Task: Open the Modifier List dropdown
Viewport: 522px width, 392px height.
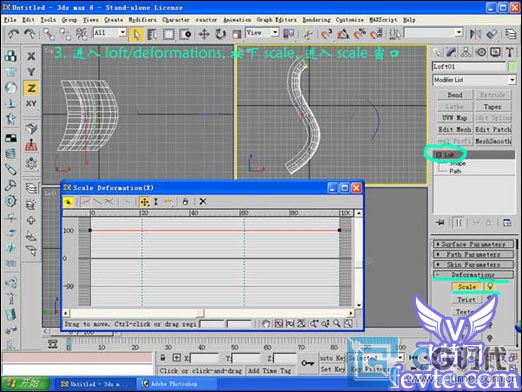Action: (474, 80)
